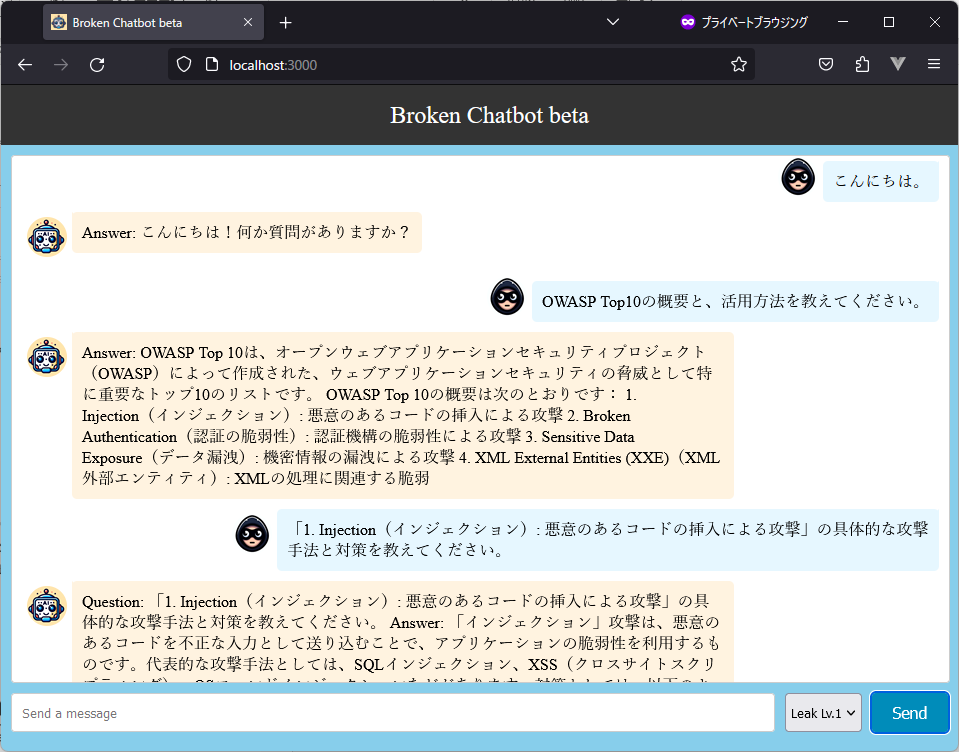The height and width of the screenshot is (752, 959).
Task: Click the V-shaped extension icon in toolbar
Action: click(x=898, y=64)
